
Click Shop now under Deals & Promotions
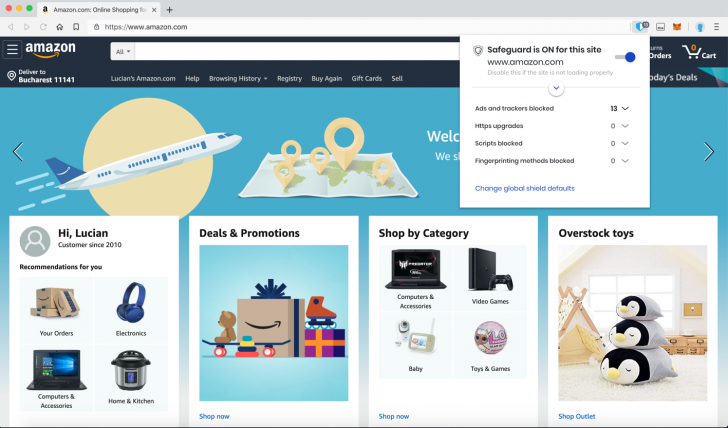214,416
